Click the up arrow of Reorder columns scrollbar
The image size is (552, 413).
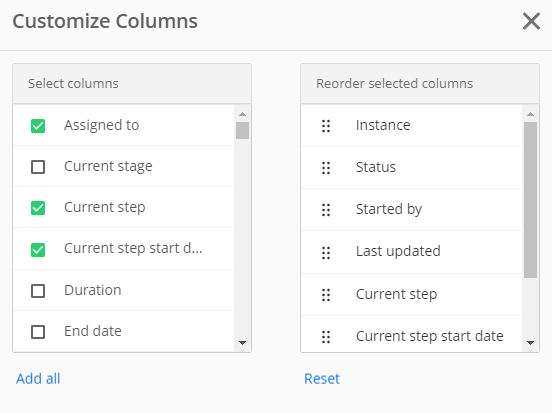(x=530, y=114)
